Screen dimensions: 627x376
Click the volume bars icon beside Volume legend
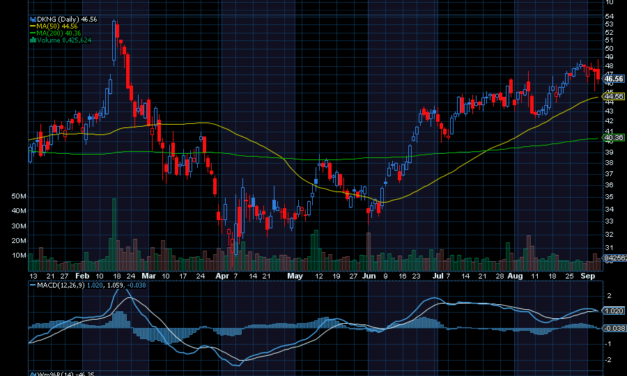(x=33, y=40)
